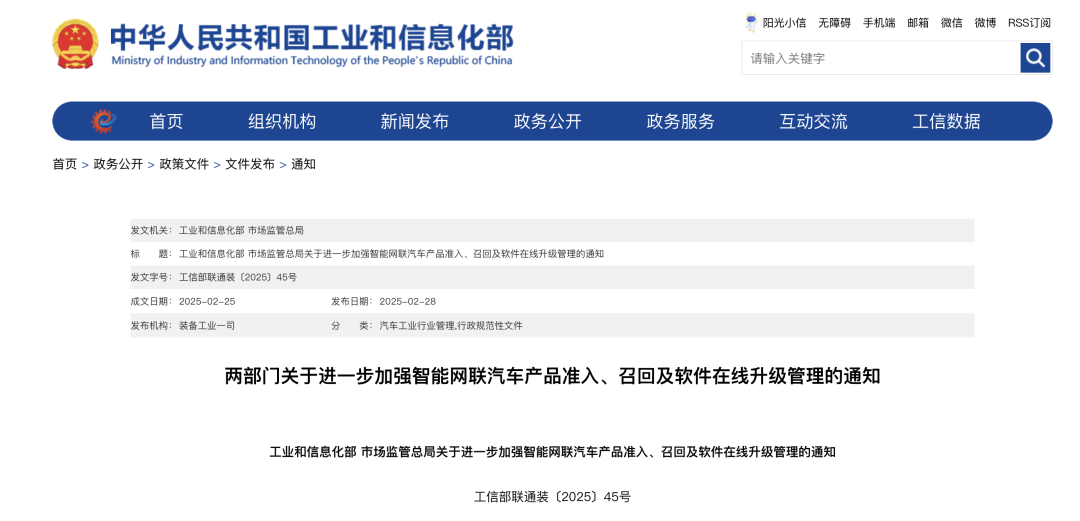Click the 分类 value 汽车工业行业管理,行政规范性文件
This screenshot has width=1080, height=521.
(451, 325)
